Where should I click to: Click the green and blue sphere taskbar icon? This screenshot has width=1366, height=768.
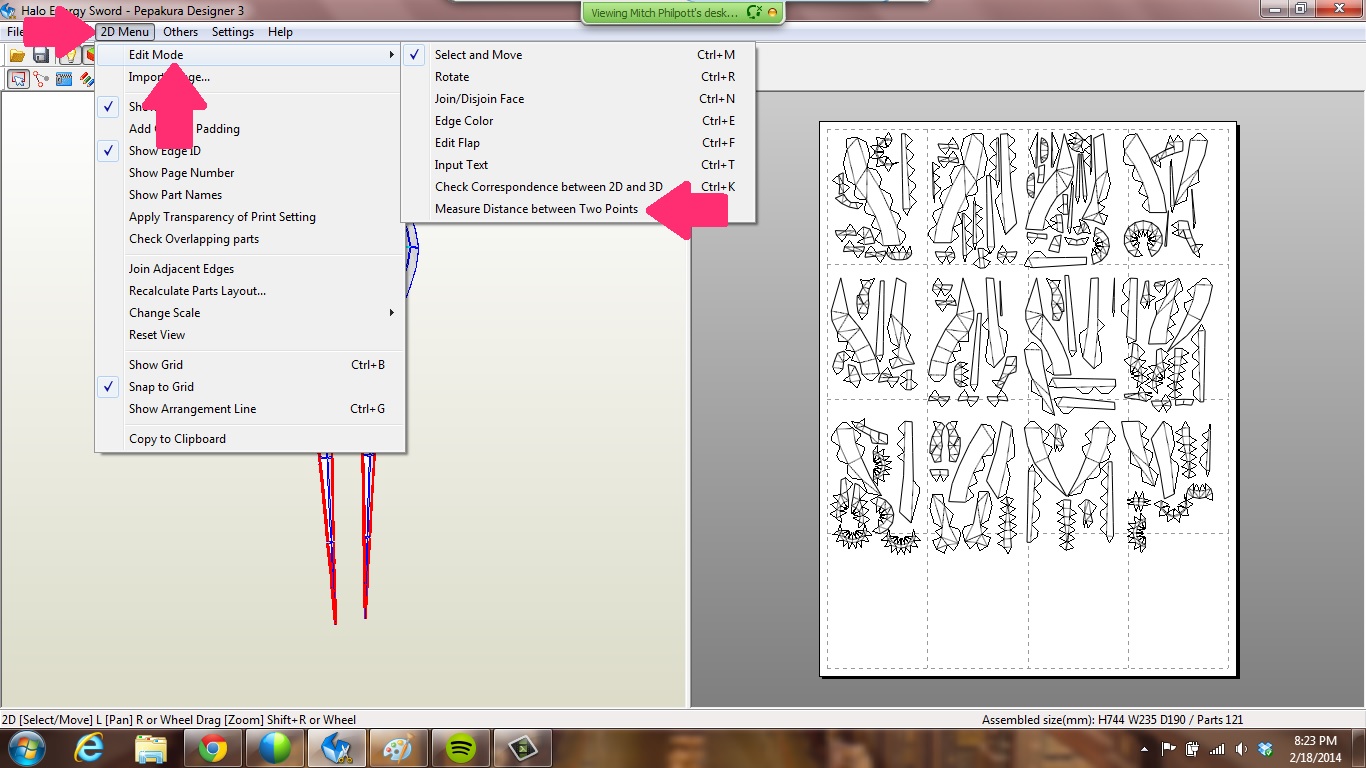point(275,748)
